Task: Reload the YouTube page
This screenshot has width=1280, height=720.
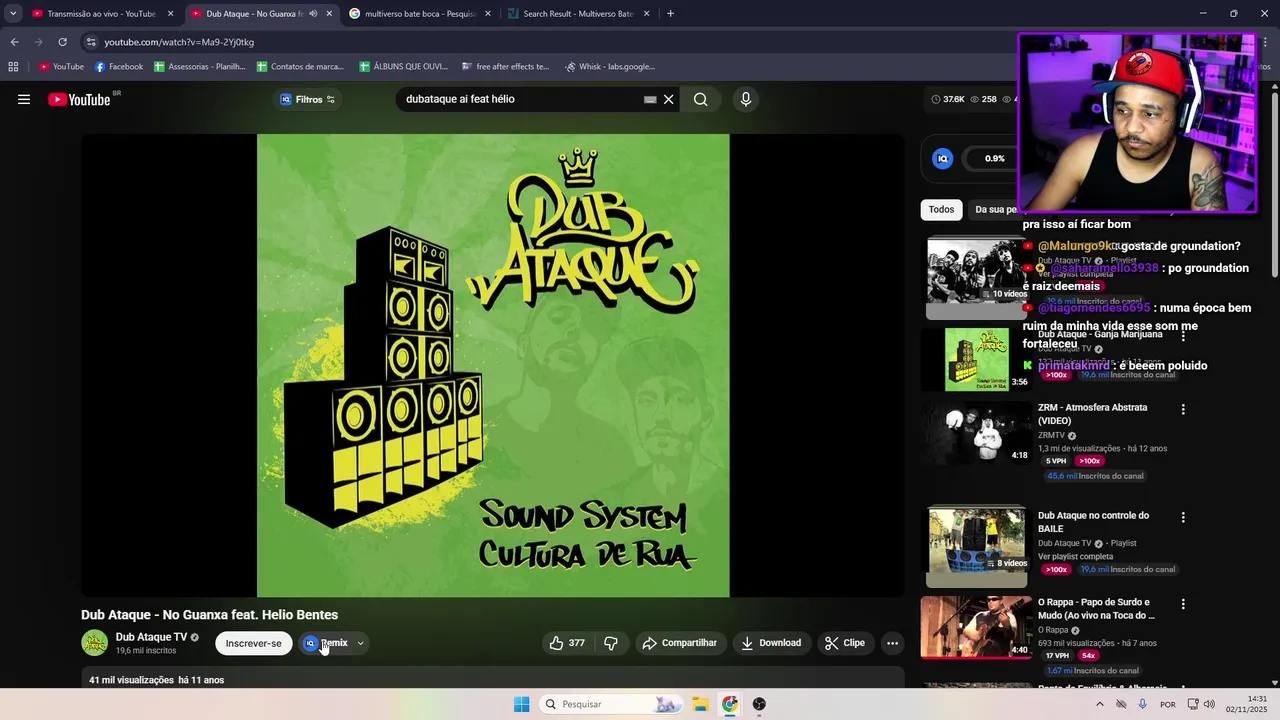Action: (x=62, y=42)
